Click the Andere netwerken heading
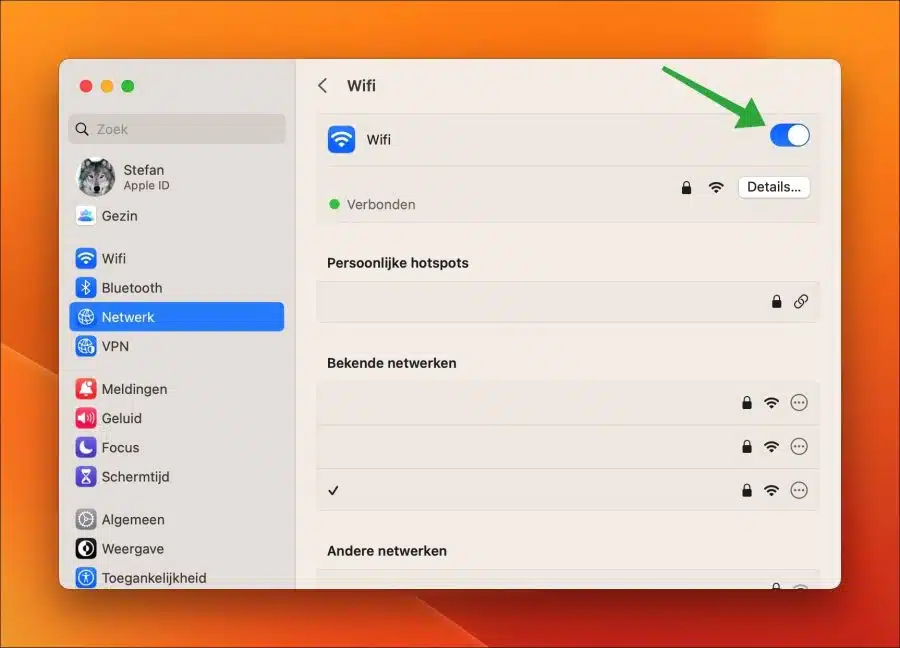The height and width of the screenshot is (648, 900). click(x=387, y=551)
